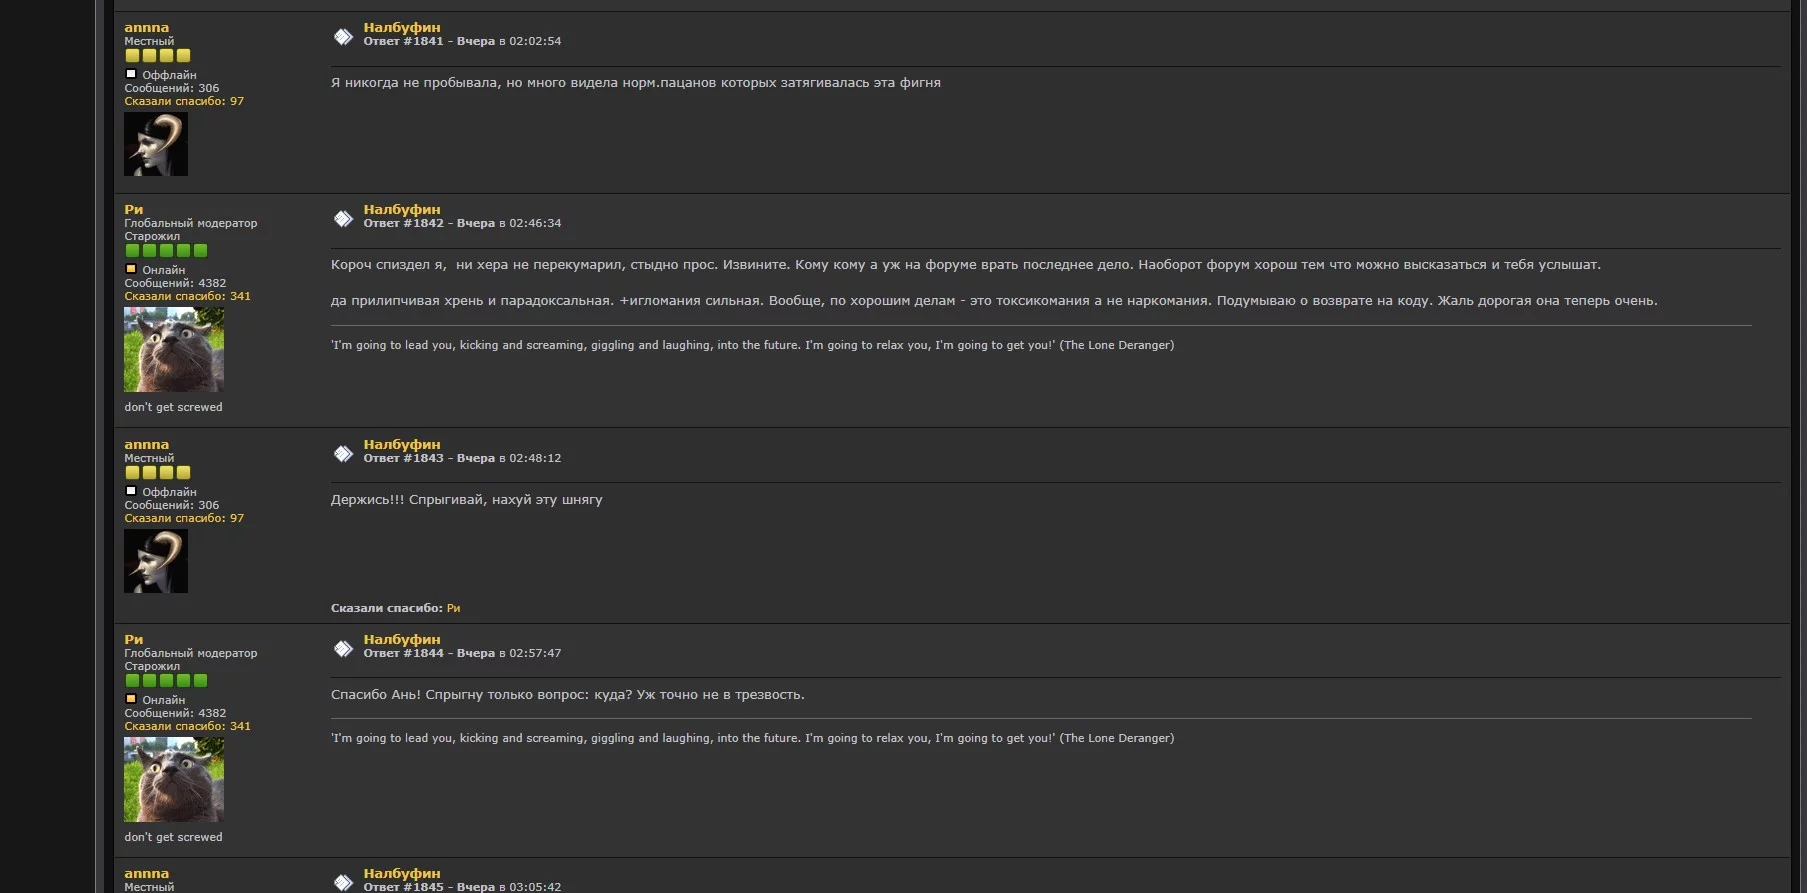Click 'Сказали спасибо: 341' under Ри in reply #1844
The width and height of the screenshot is (1807, 893).
tap(188, 726)
